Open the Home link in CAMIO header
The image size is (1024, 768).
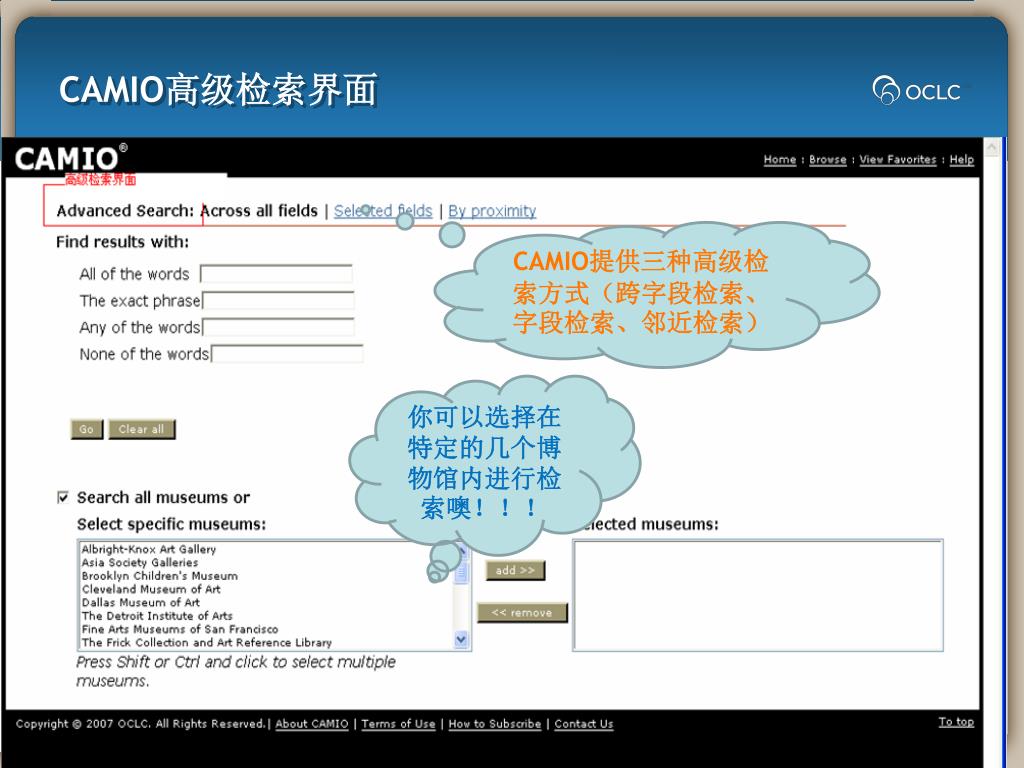coord(780,159)
